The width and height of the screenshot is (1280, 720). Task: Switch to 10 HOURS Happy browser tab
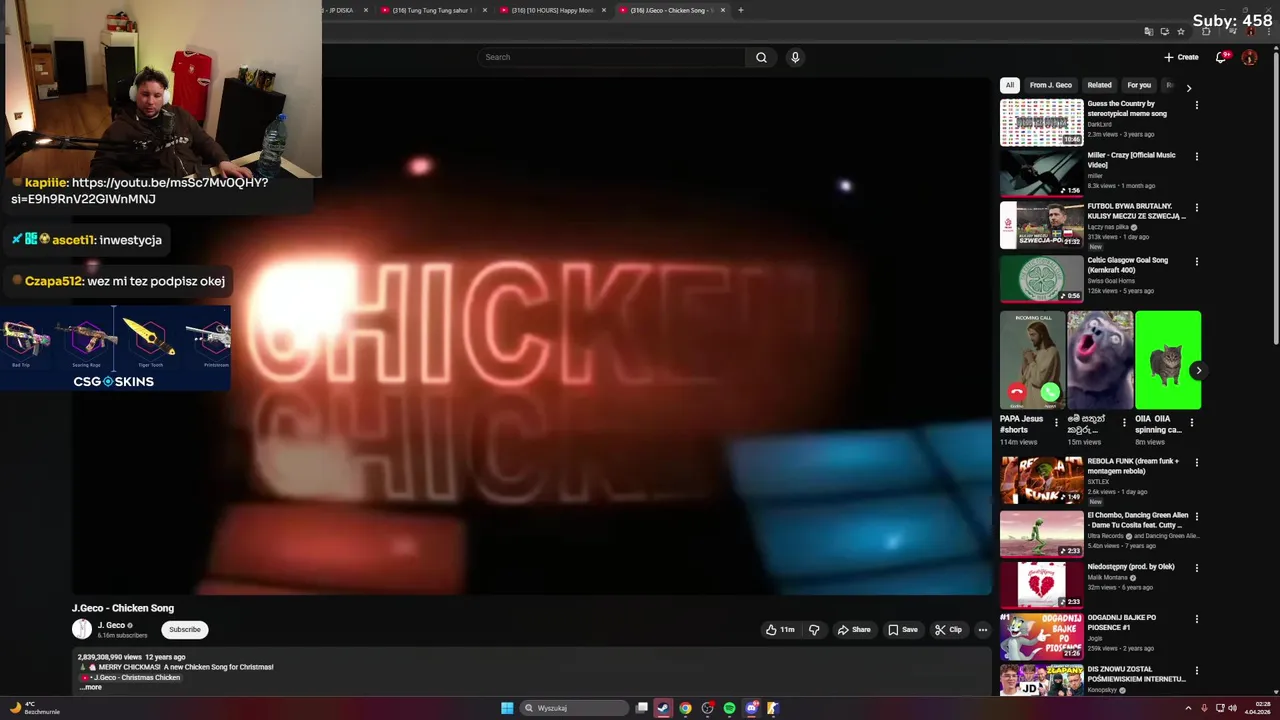(x=552, y=10)
